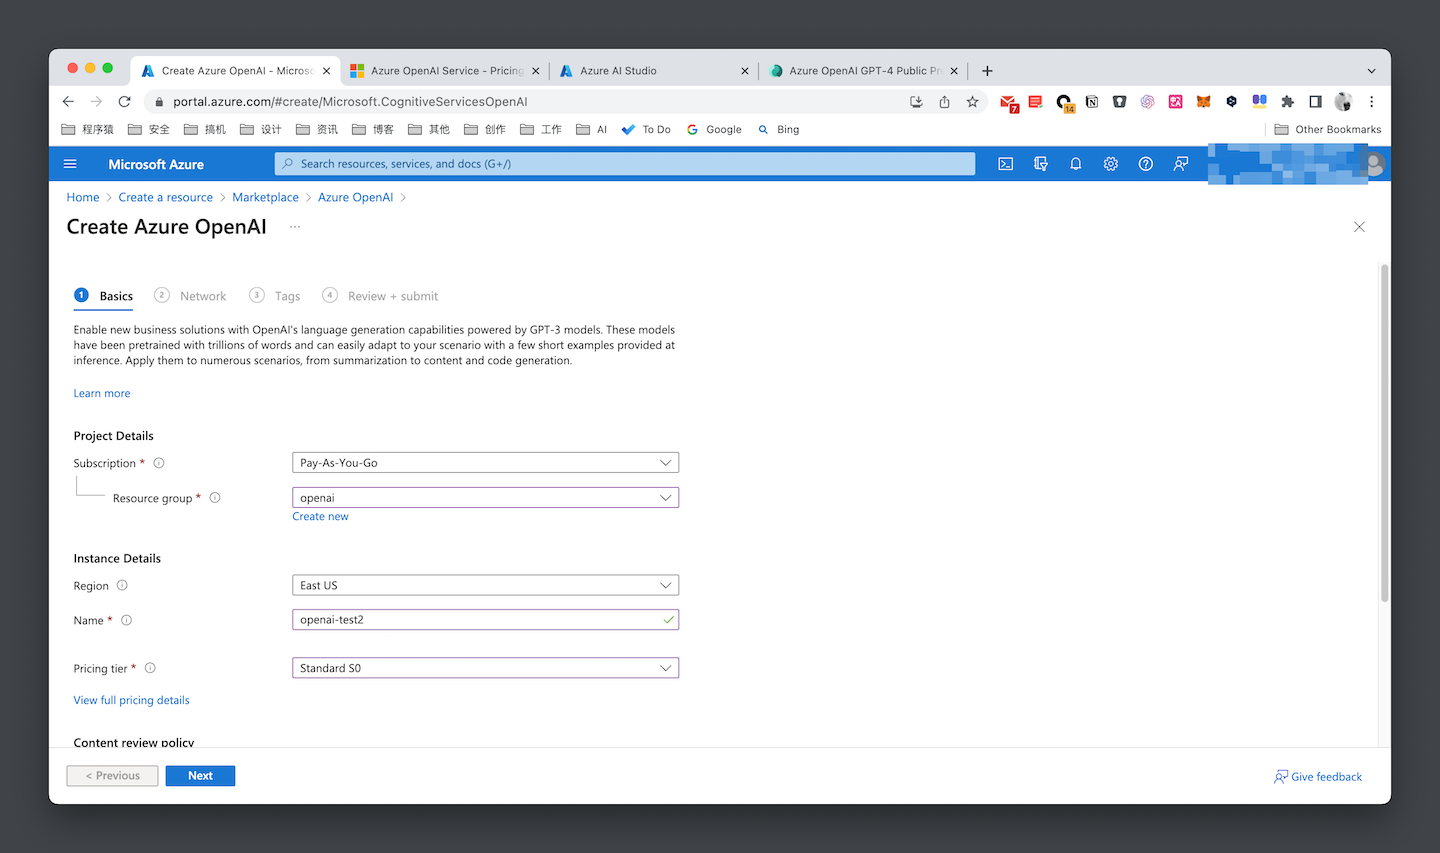This screenshot has height=853, width=1440.
Task: Click Create a resource breadcrumb
Action: (x=166, y=197)
